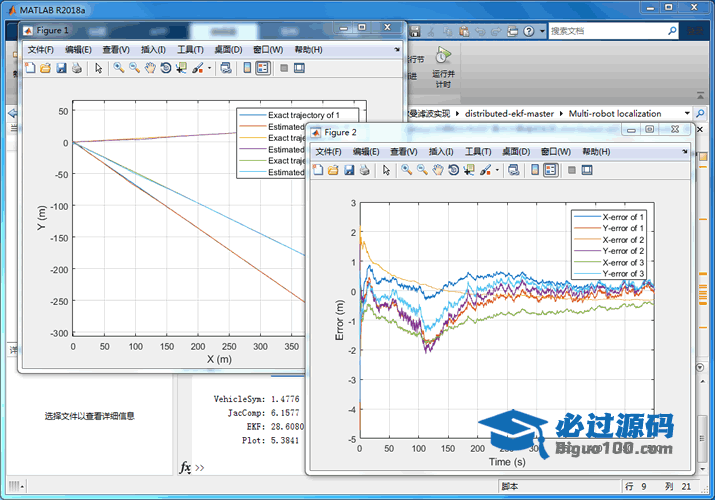
Task: Open 窗口(W) menu in Figure 2
Action: 555,152
